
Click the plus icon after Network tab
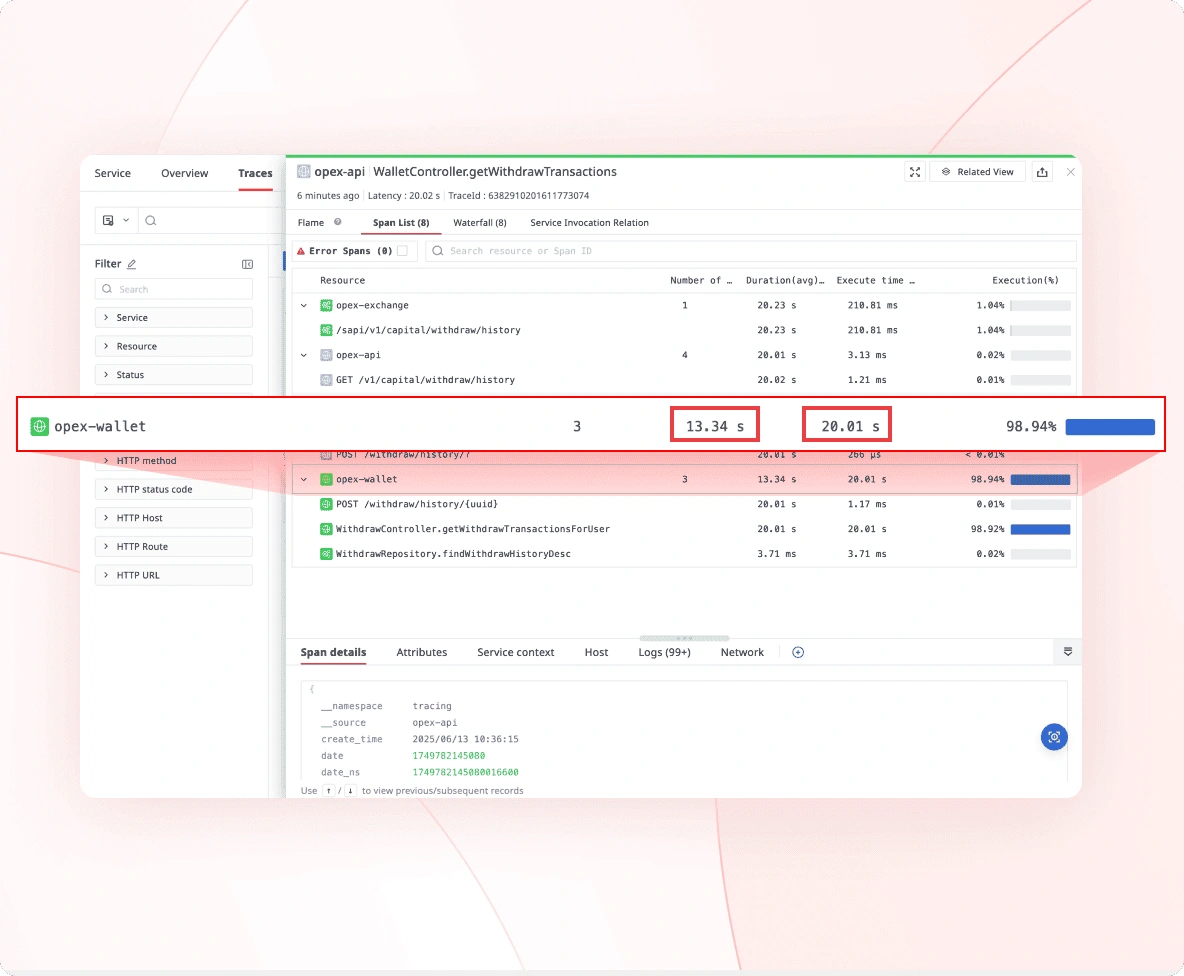(798, 652)
